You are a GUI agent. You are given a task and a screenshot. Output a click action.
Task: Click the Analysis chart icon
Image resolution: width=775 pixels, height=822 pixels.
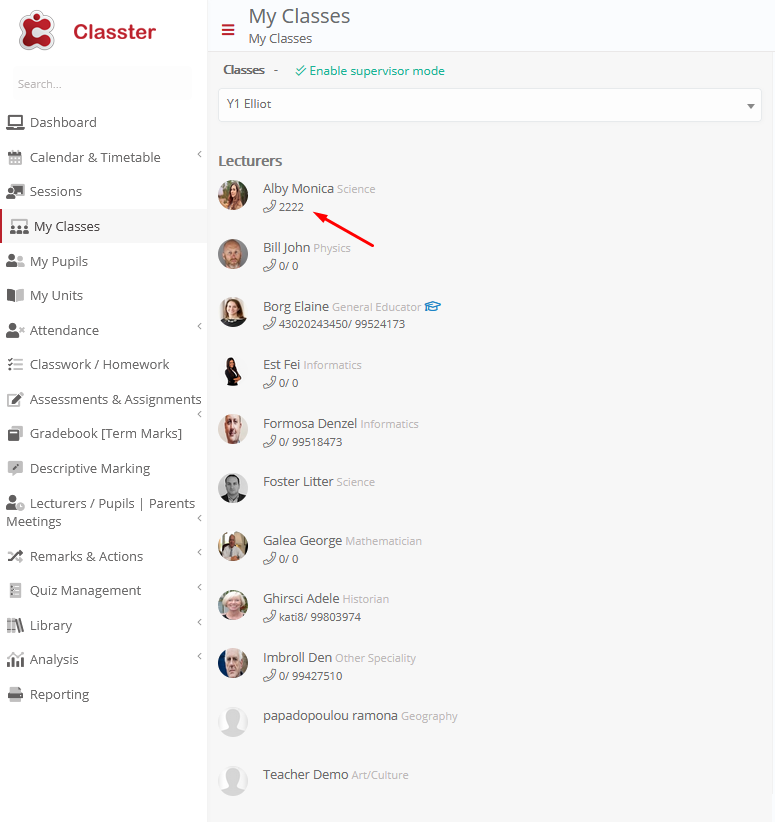point(15,659)
